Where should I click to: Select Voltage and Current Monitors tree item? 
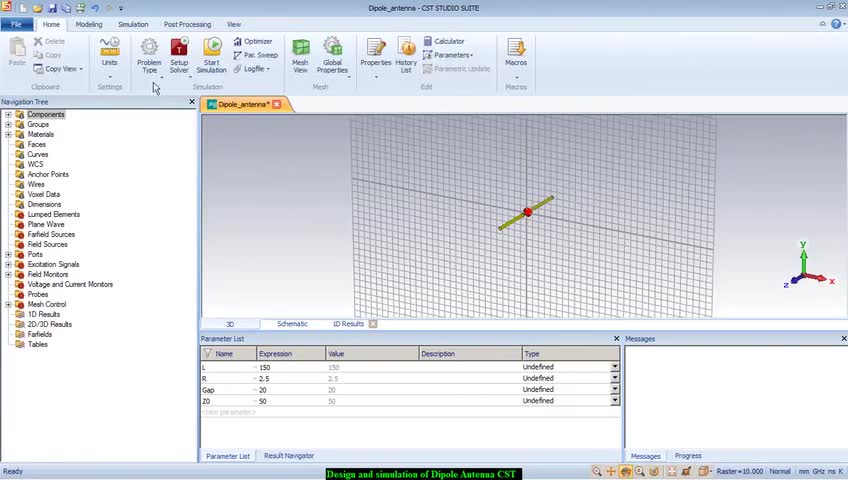point(70,284)
